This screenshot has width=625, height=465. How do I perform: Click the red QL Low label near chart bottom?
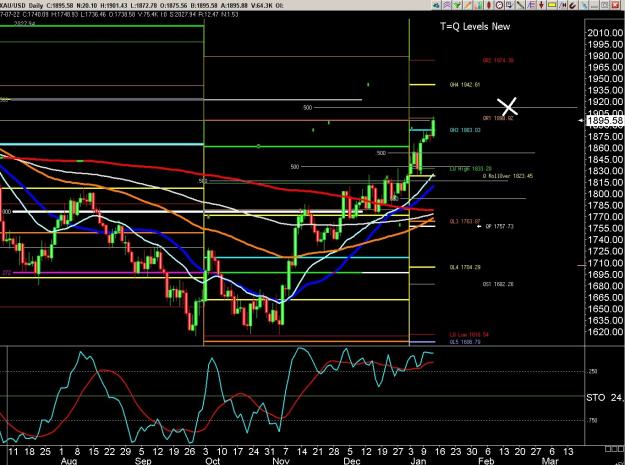[x=469, y=335]
